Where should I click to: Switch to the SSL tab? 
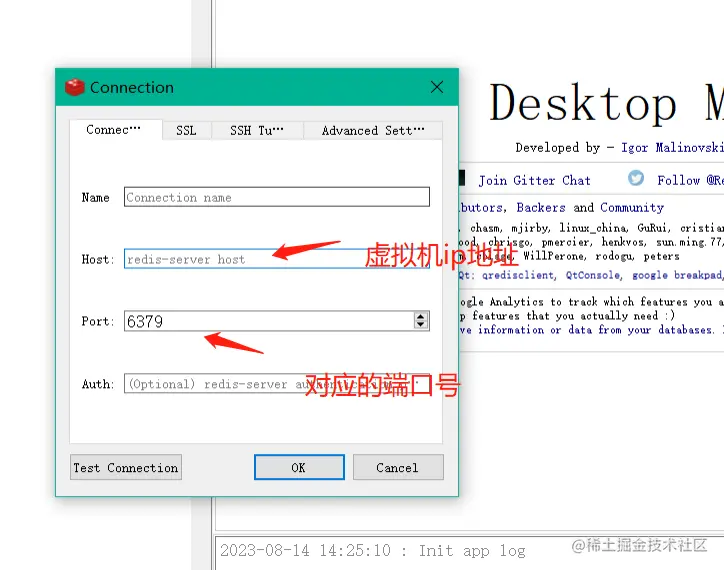pos(187,130)
